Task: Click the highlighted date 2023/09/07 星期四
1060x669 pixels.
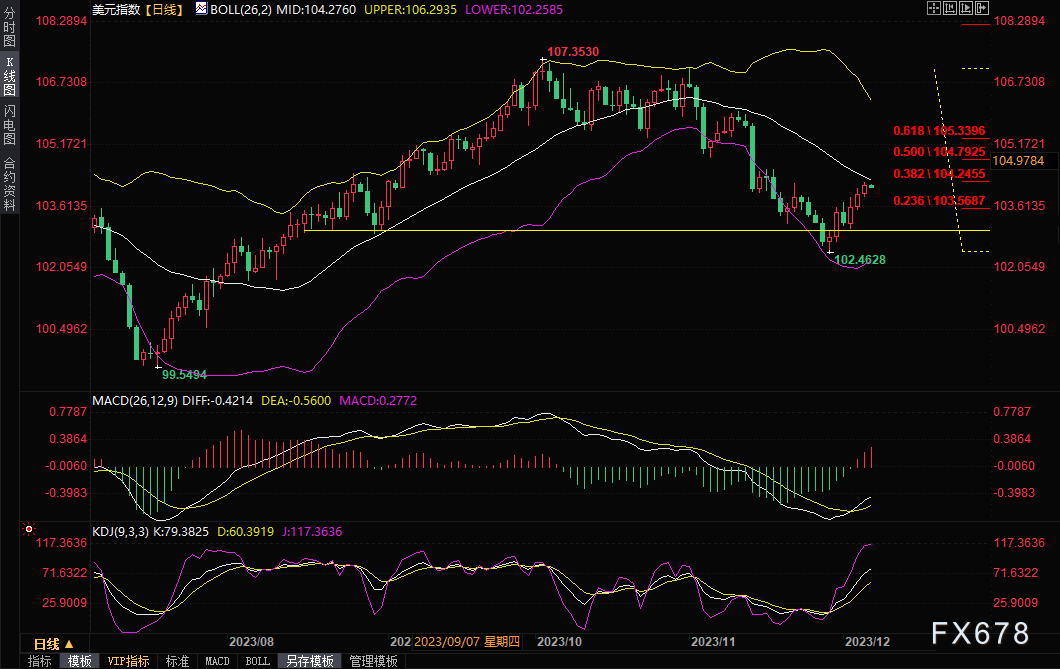Action: 467,642
